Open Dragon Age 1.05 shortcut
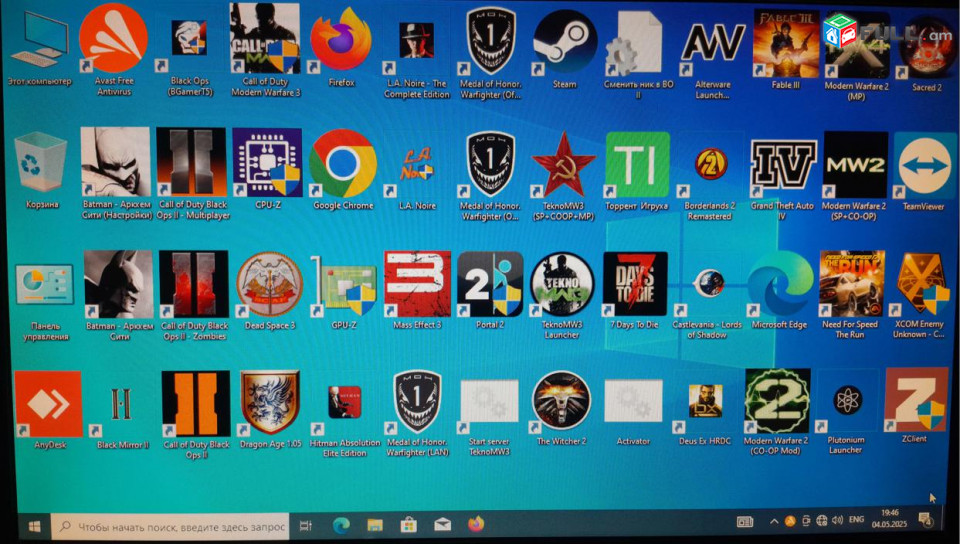Viewport: 960px width, 544px height. [270, 403]
